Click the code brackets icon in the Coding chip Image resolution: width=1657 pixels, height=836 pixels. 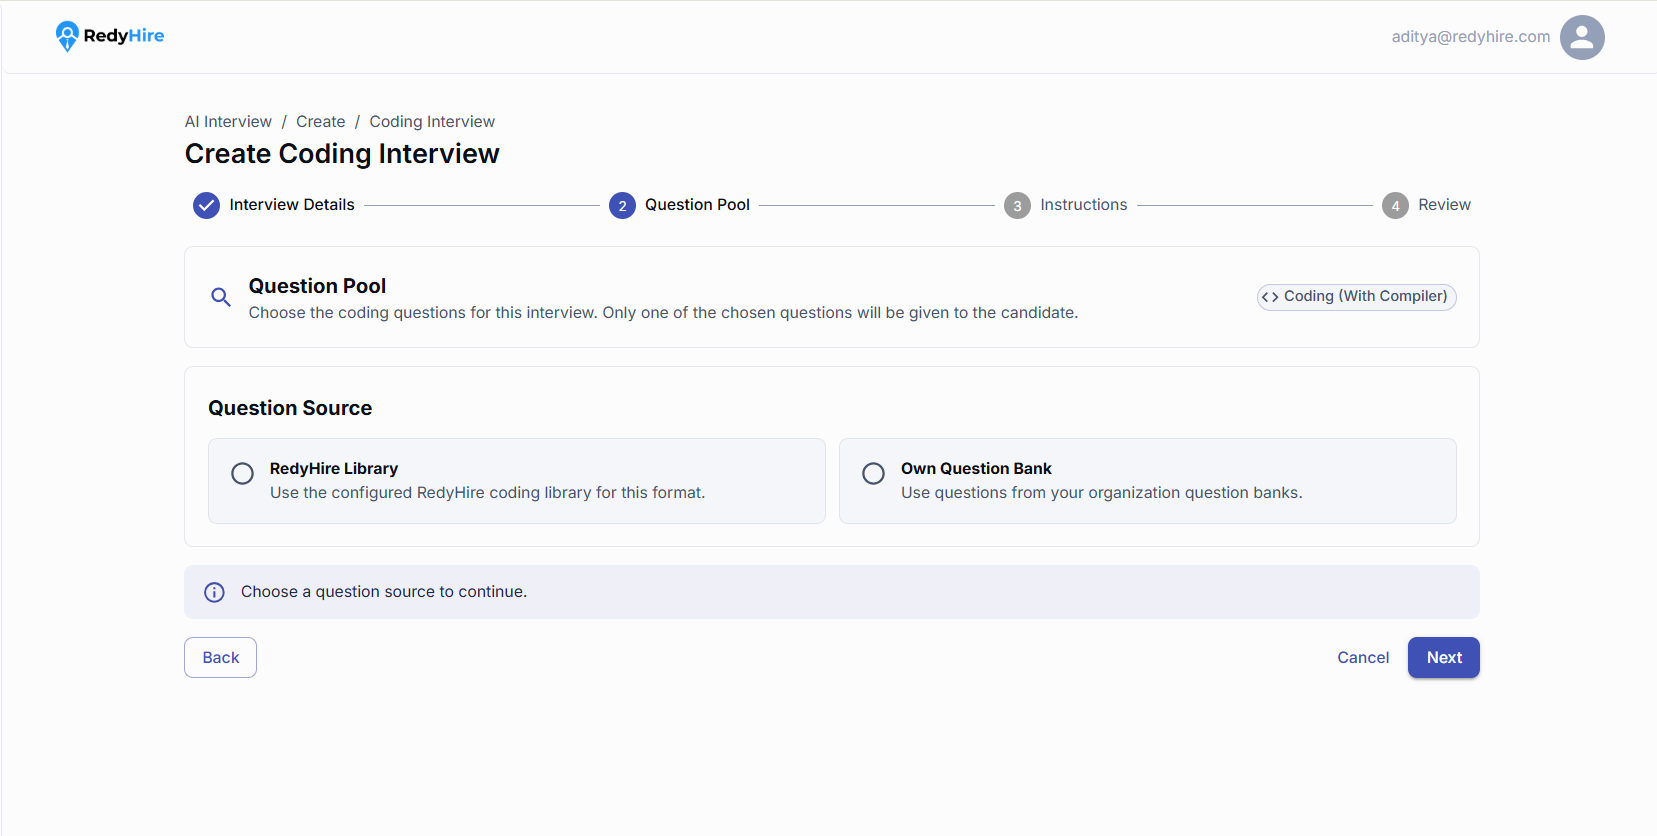1270,297
